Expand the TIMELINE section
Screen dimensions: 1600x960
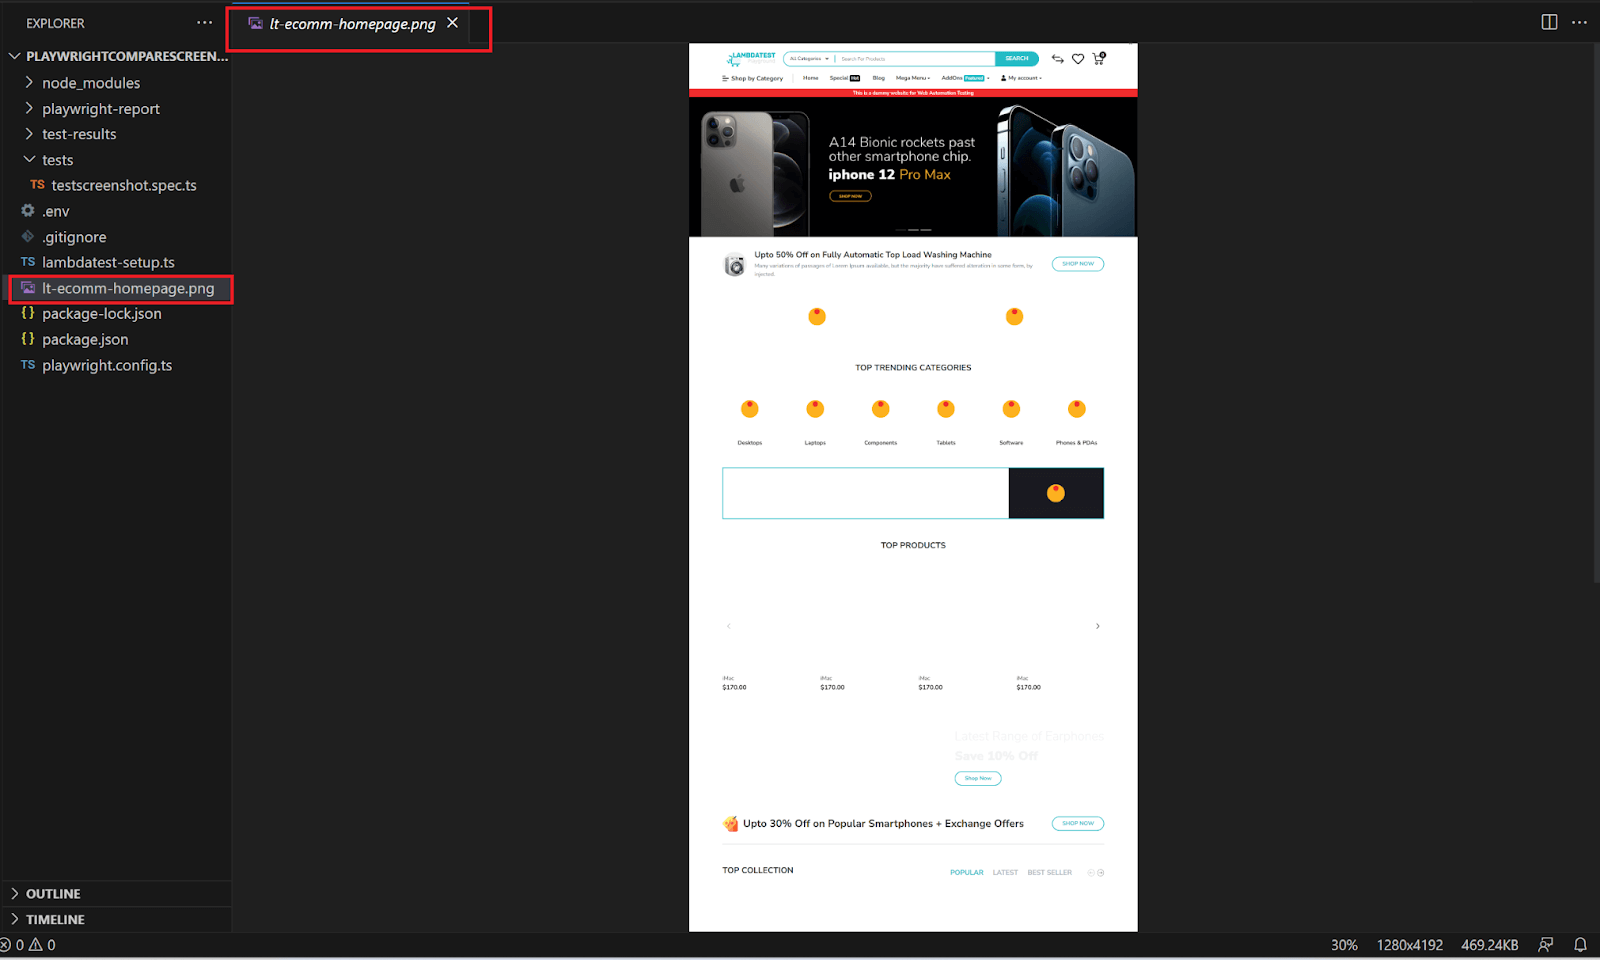[x=55, y=920]
